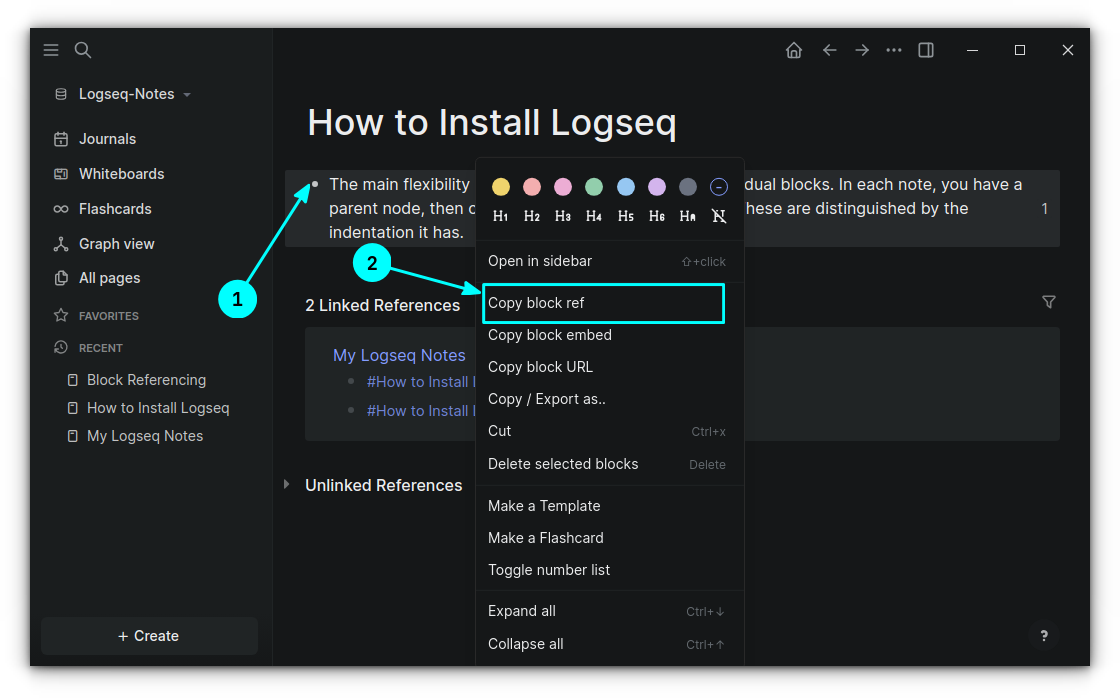Open the three-dot more options menu
Viewport: 1120px width, 698px height.
(893, 49)
